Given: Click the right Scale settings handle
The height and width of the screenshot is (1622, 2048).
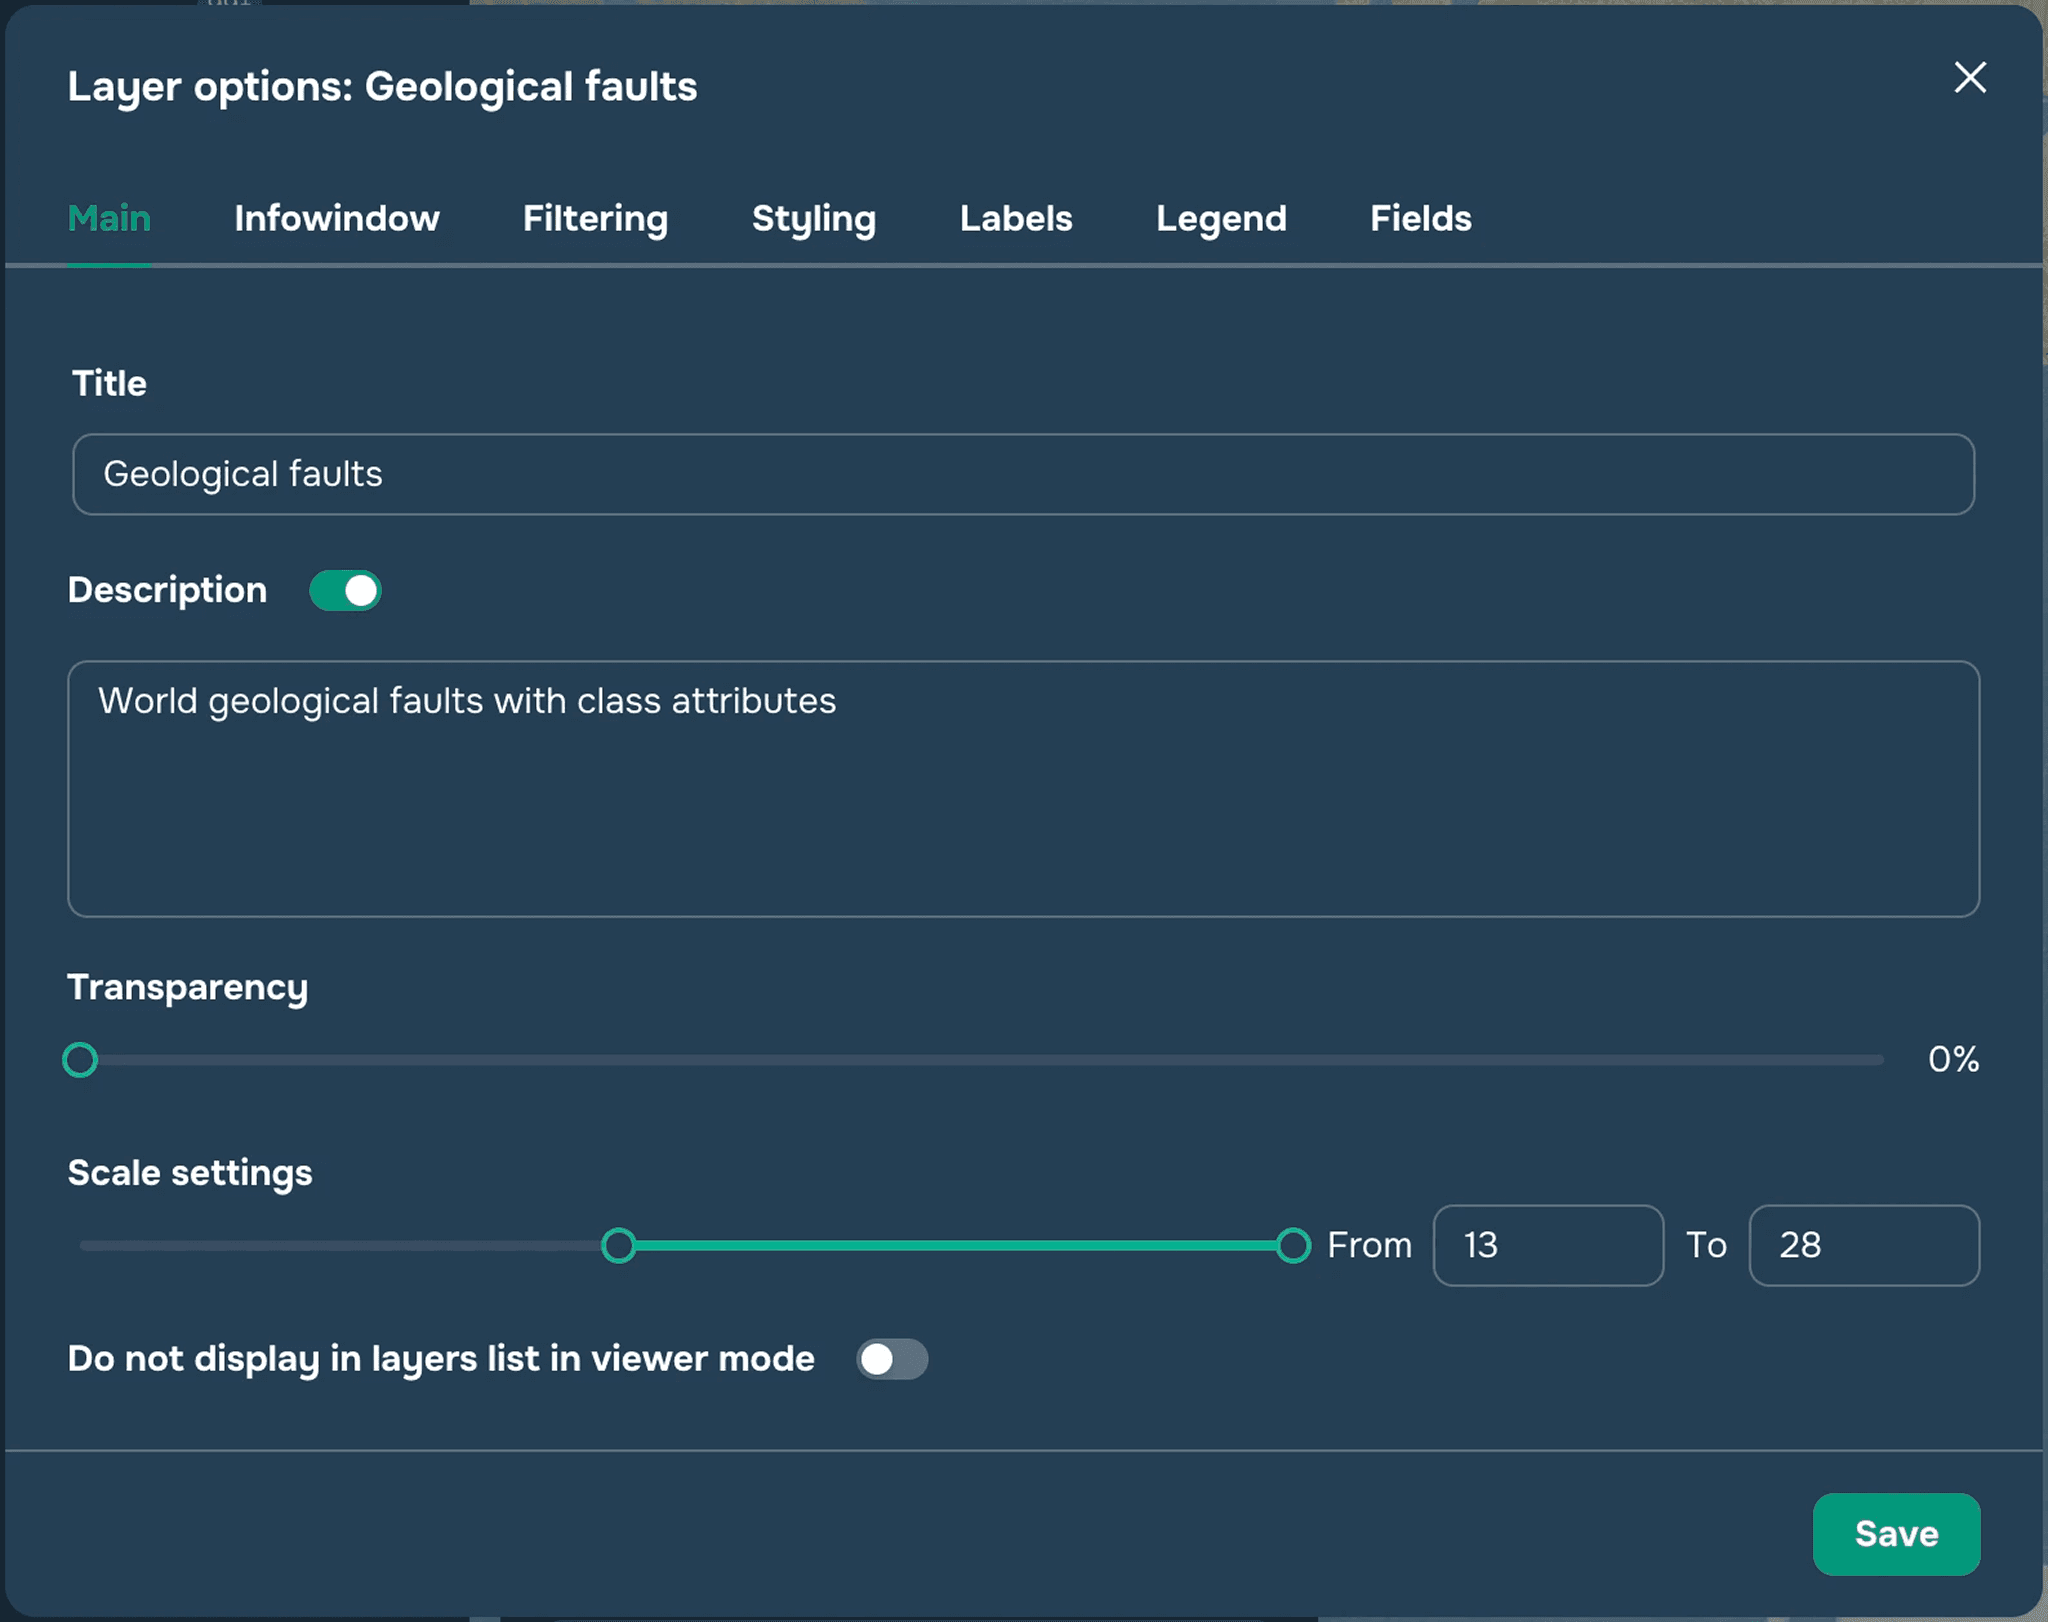Looking at the screenshot, I should click(1293, 1245).
